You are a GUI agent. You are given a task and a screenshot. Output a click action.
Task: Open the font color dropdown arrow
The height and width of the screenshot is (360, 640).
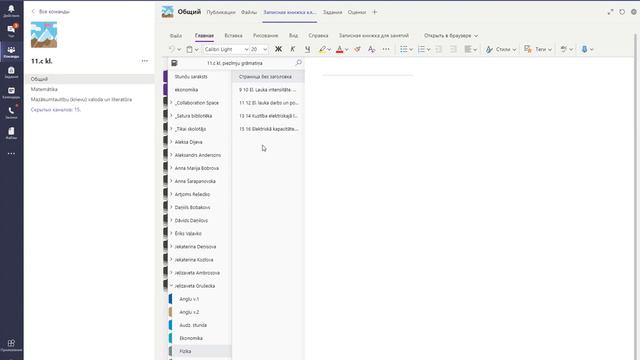[347, 49]
